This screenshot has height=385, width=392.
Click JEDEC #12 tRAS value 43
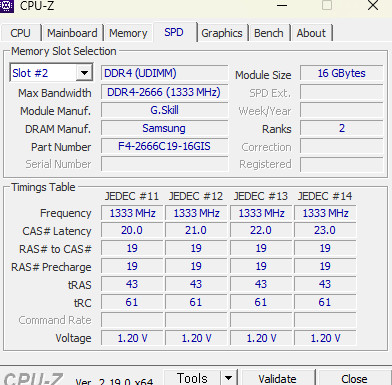(196, 284)
